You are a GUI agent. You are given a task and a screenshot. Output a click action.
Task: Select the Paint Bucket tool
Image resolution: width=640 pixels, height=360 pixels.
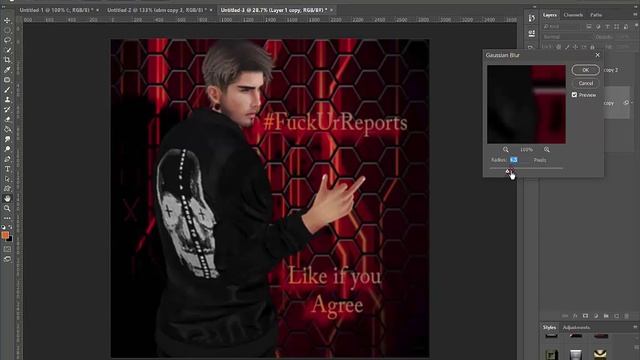tap(7, 129)
